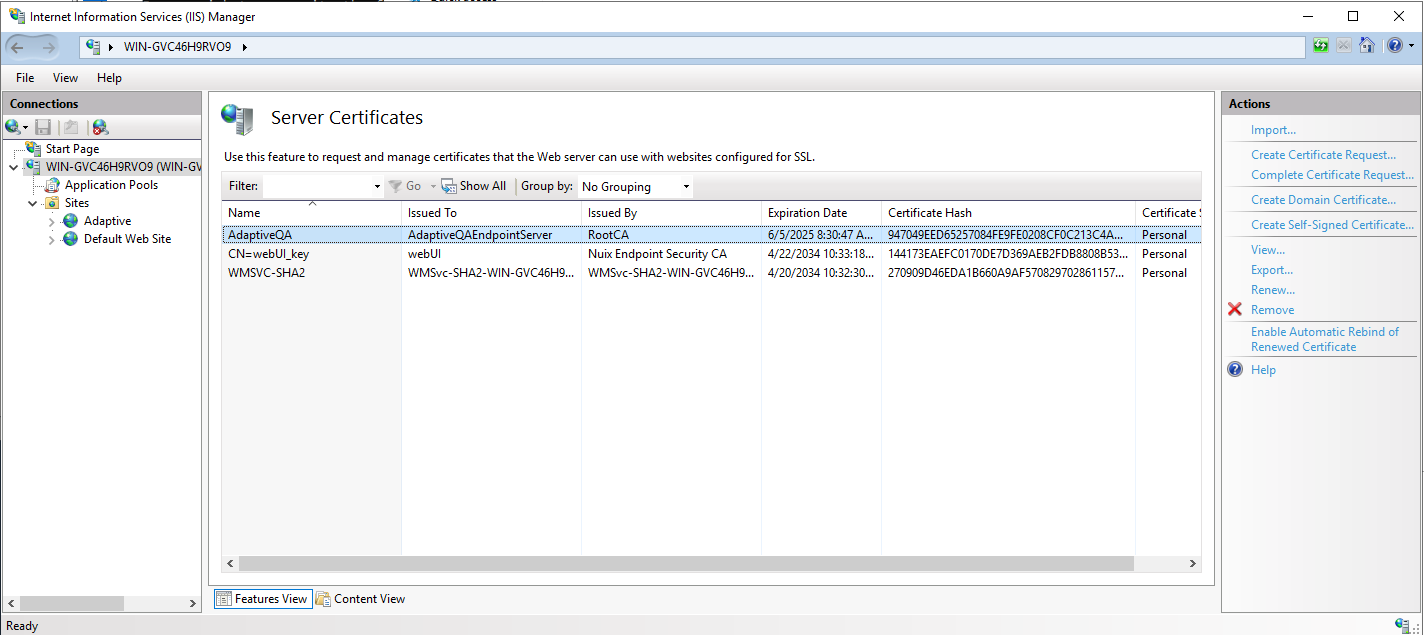Click the Filter text input field
Screen dimensions: 1424x635
[x=316, y=187]
